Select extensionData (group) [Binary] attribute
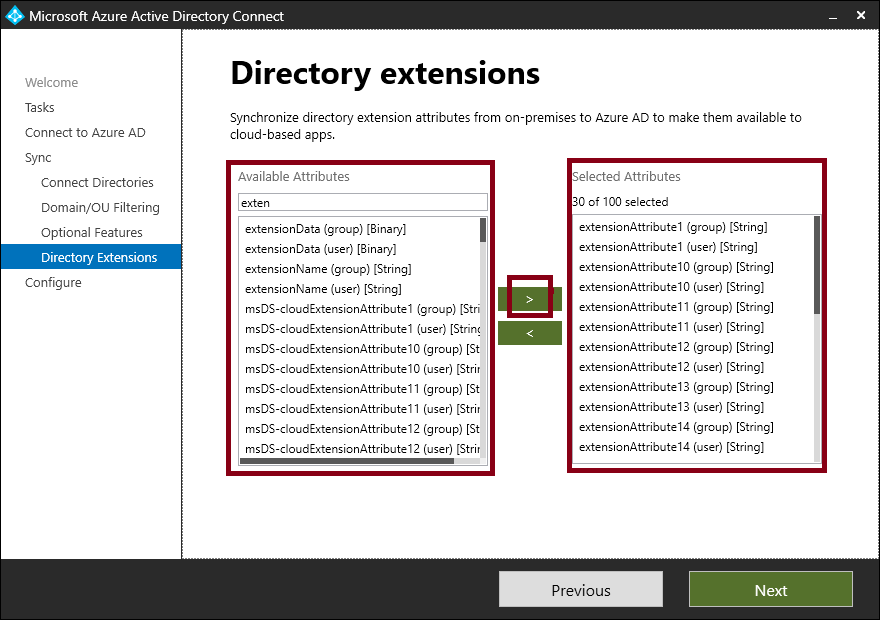 326,229
